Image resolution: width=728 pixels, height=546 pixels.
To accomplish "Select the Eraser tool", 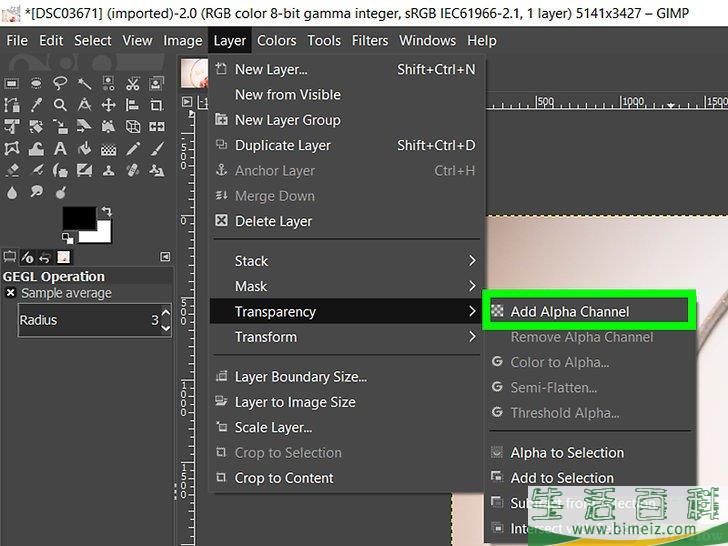I will pos(12,170).
